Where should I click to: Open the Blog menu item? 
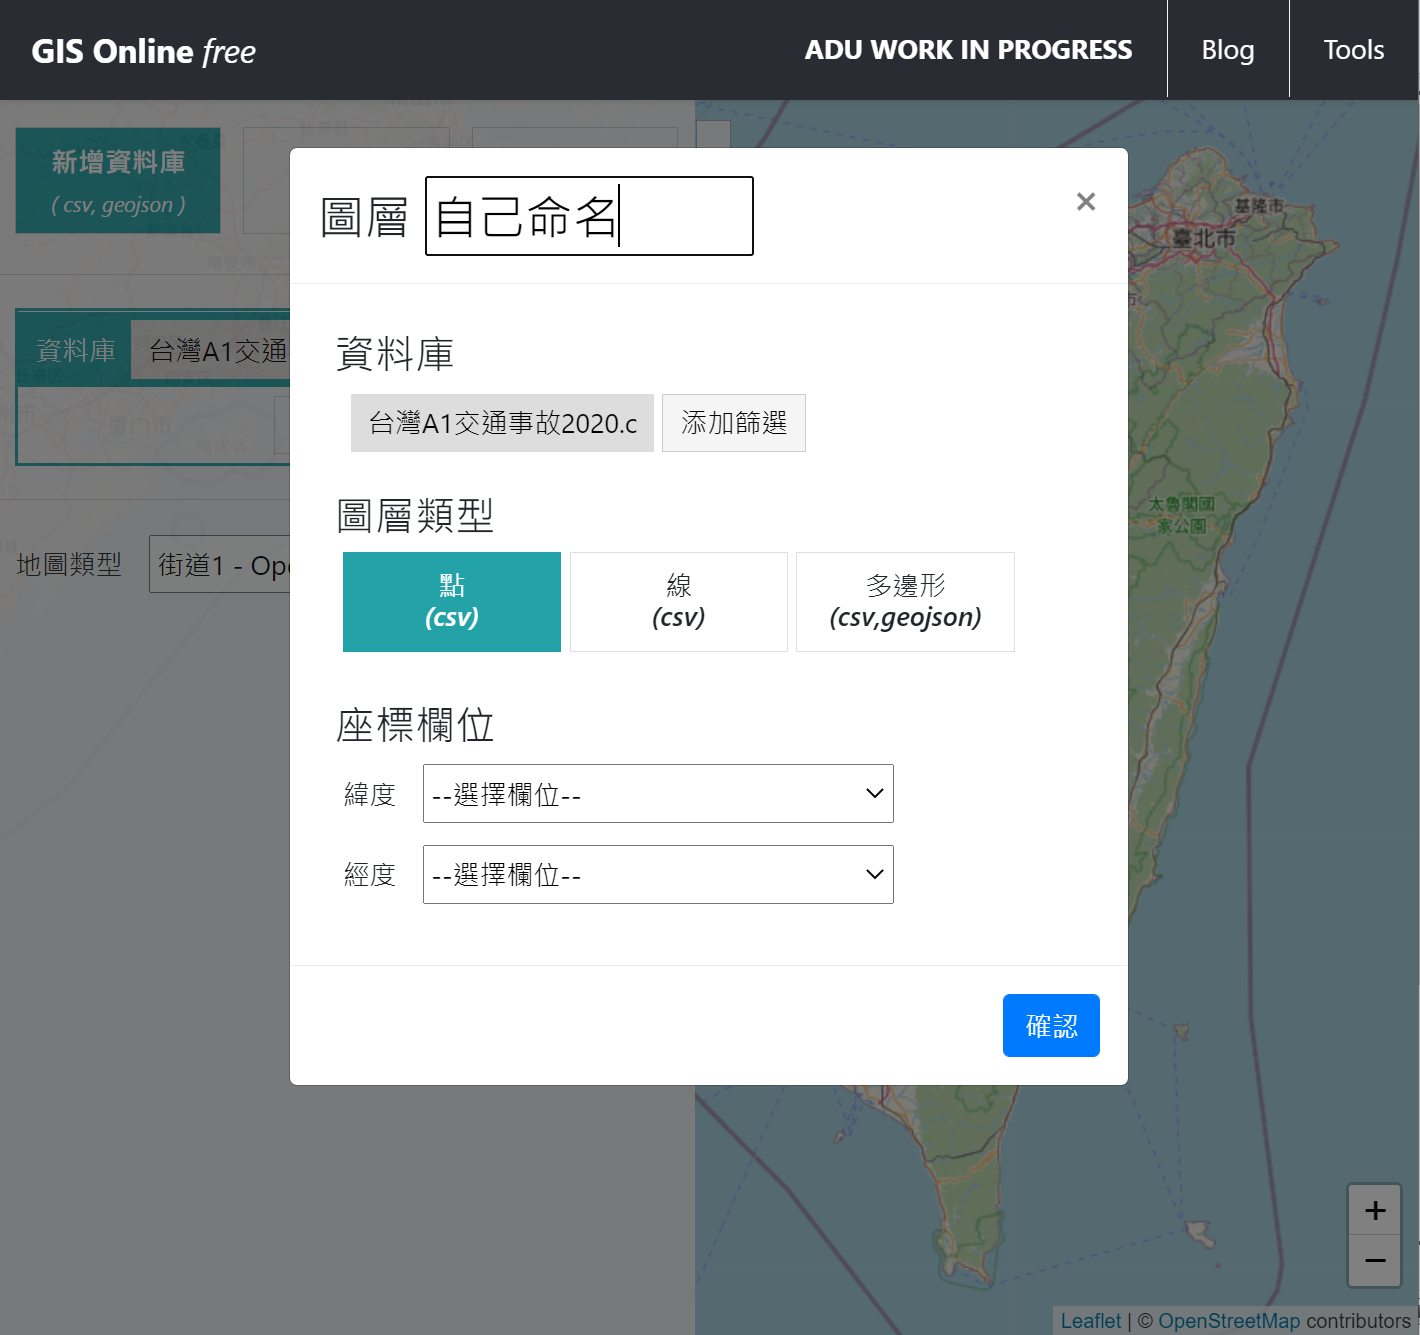[1228, 50]
